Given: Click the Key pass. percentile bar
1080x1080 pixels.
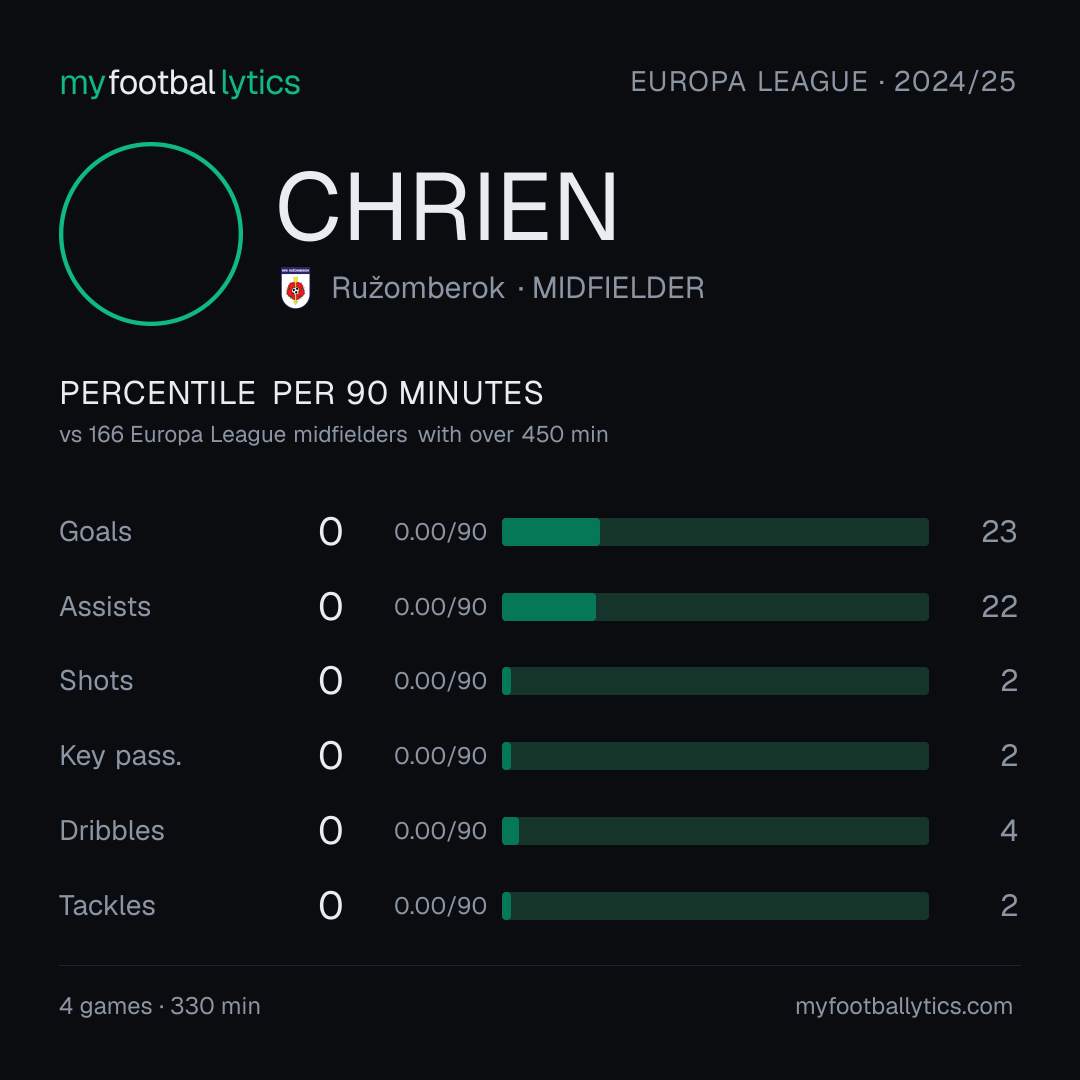Looking at the screenshot, I should tap(715, 756).
